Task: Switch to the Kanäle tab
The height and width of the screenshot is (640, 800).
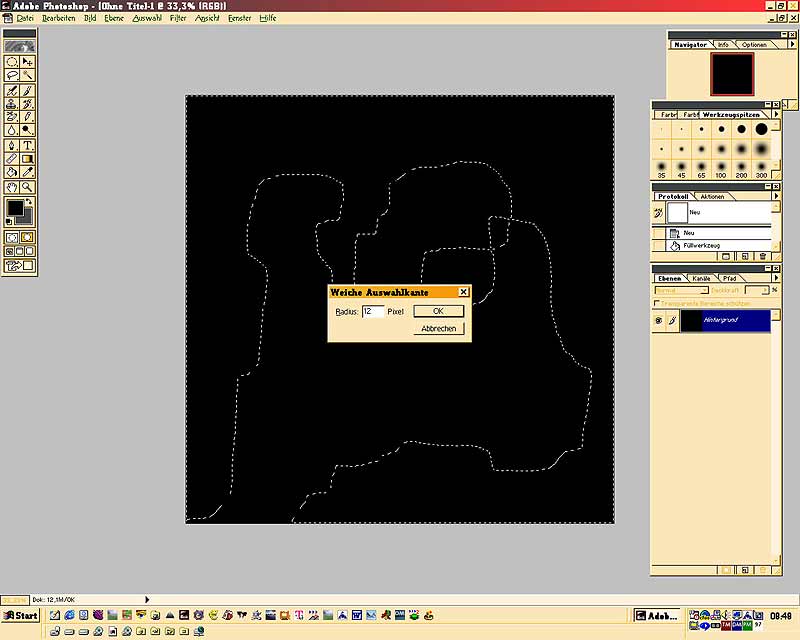Action: point(701,278)
